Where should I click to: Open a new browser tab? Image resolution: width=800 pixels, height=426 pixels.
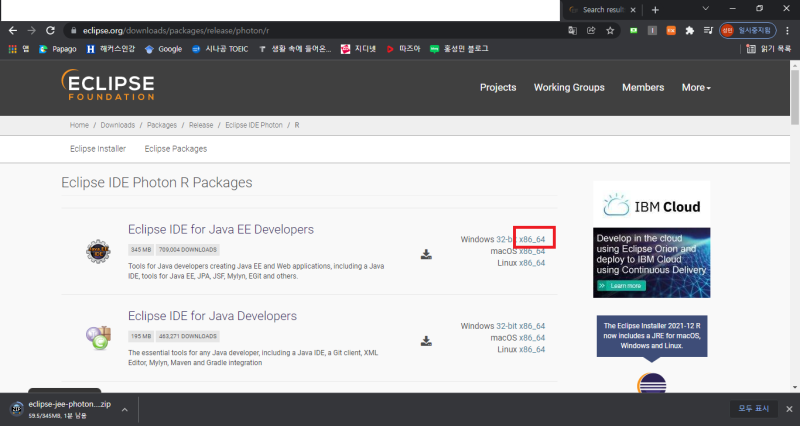[656, 9]
